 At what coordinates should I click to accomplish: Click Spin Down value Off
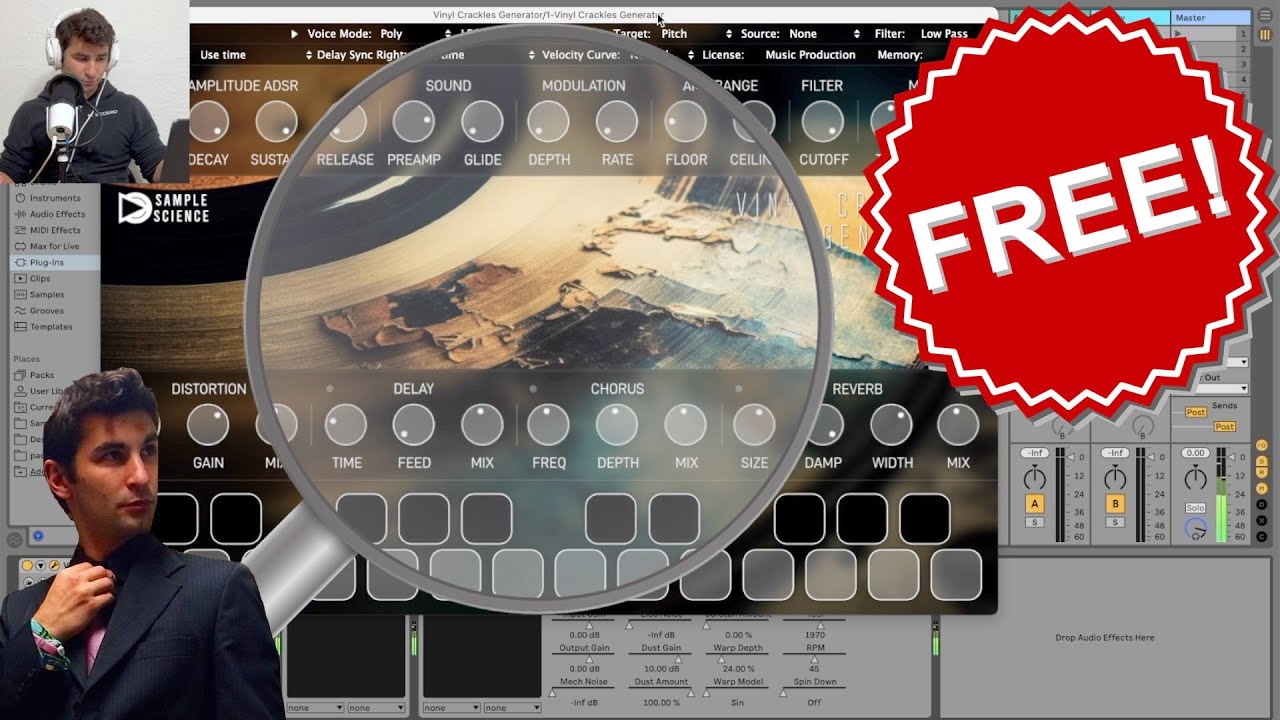click(x=814, y=702)
